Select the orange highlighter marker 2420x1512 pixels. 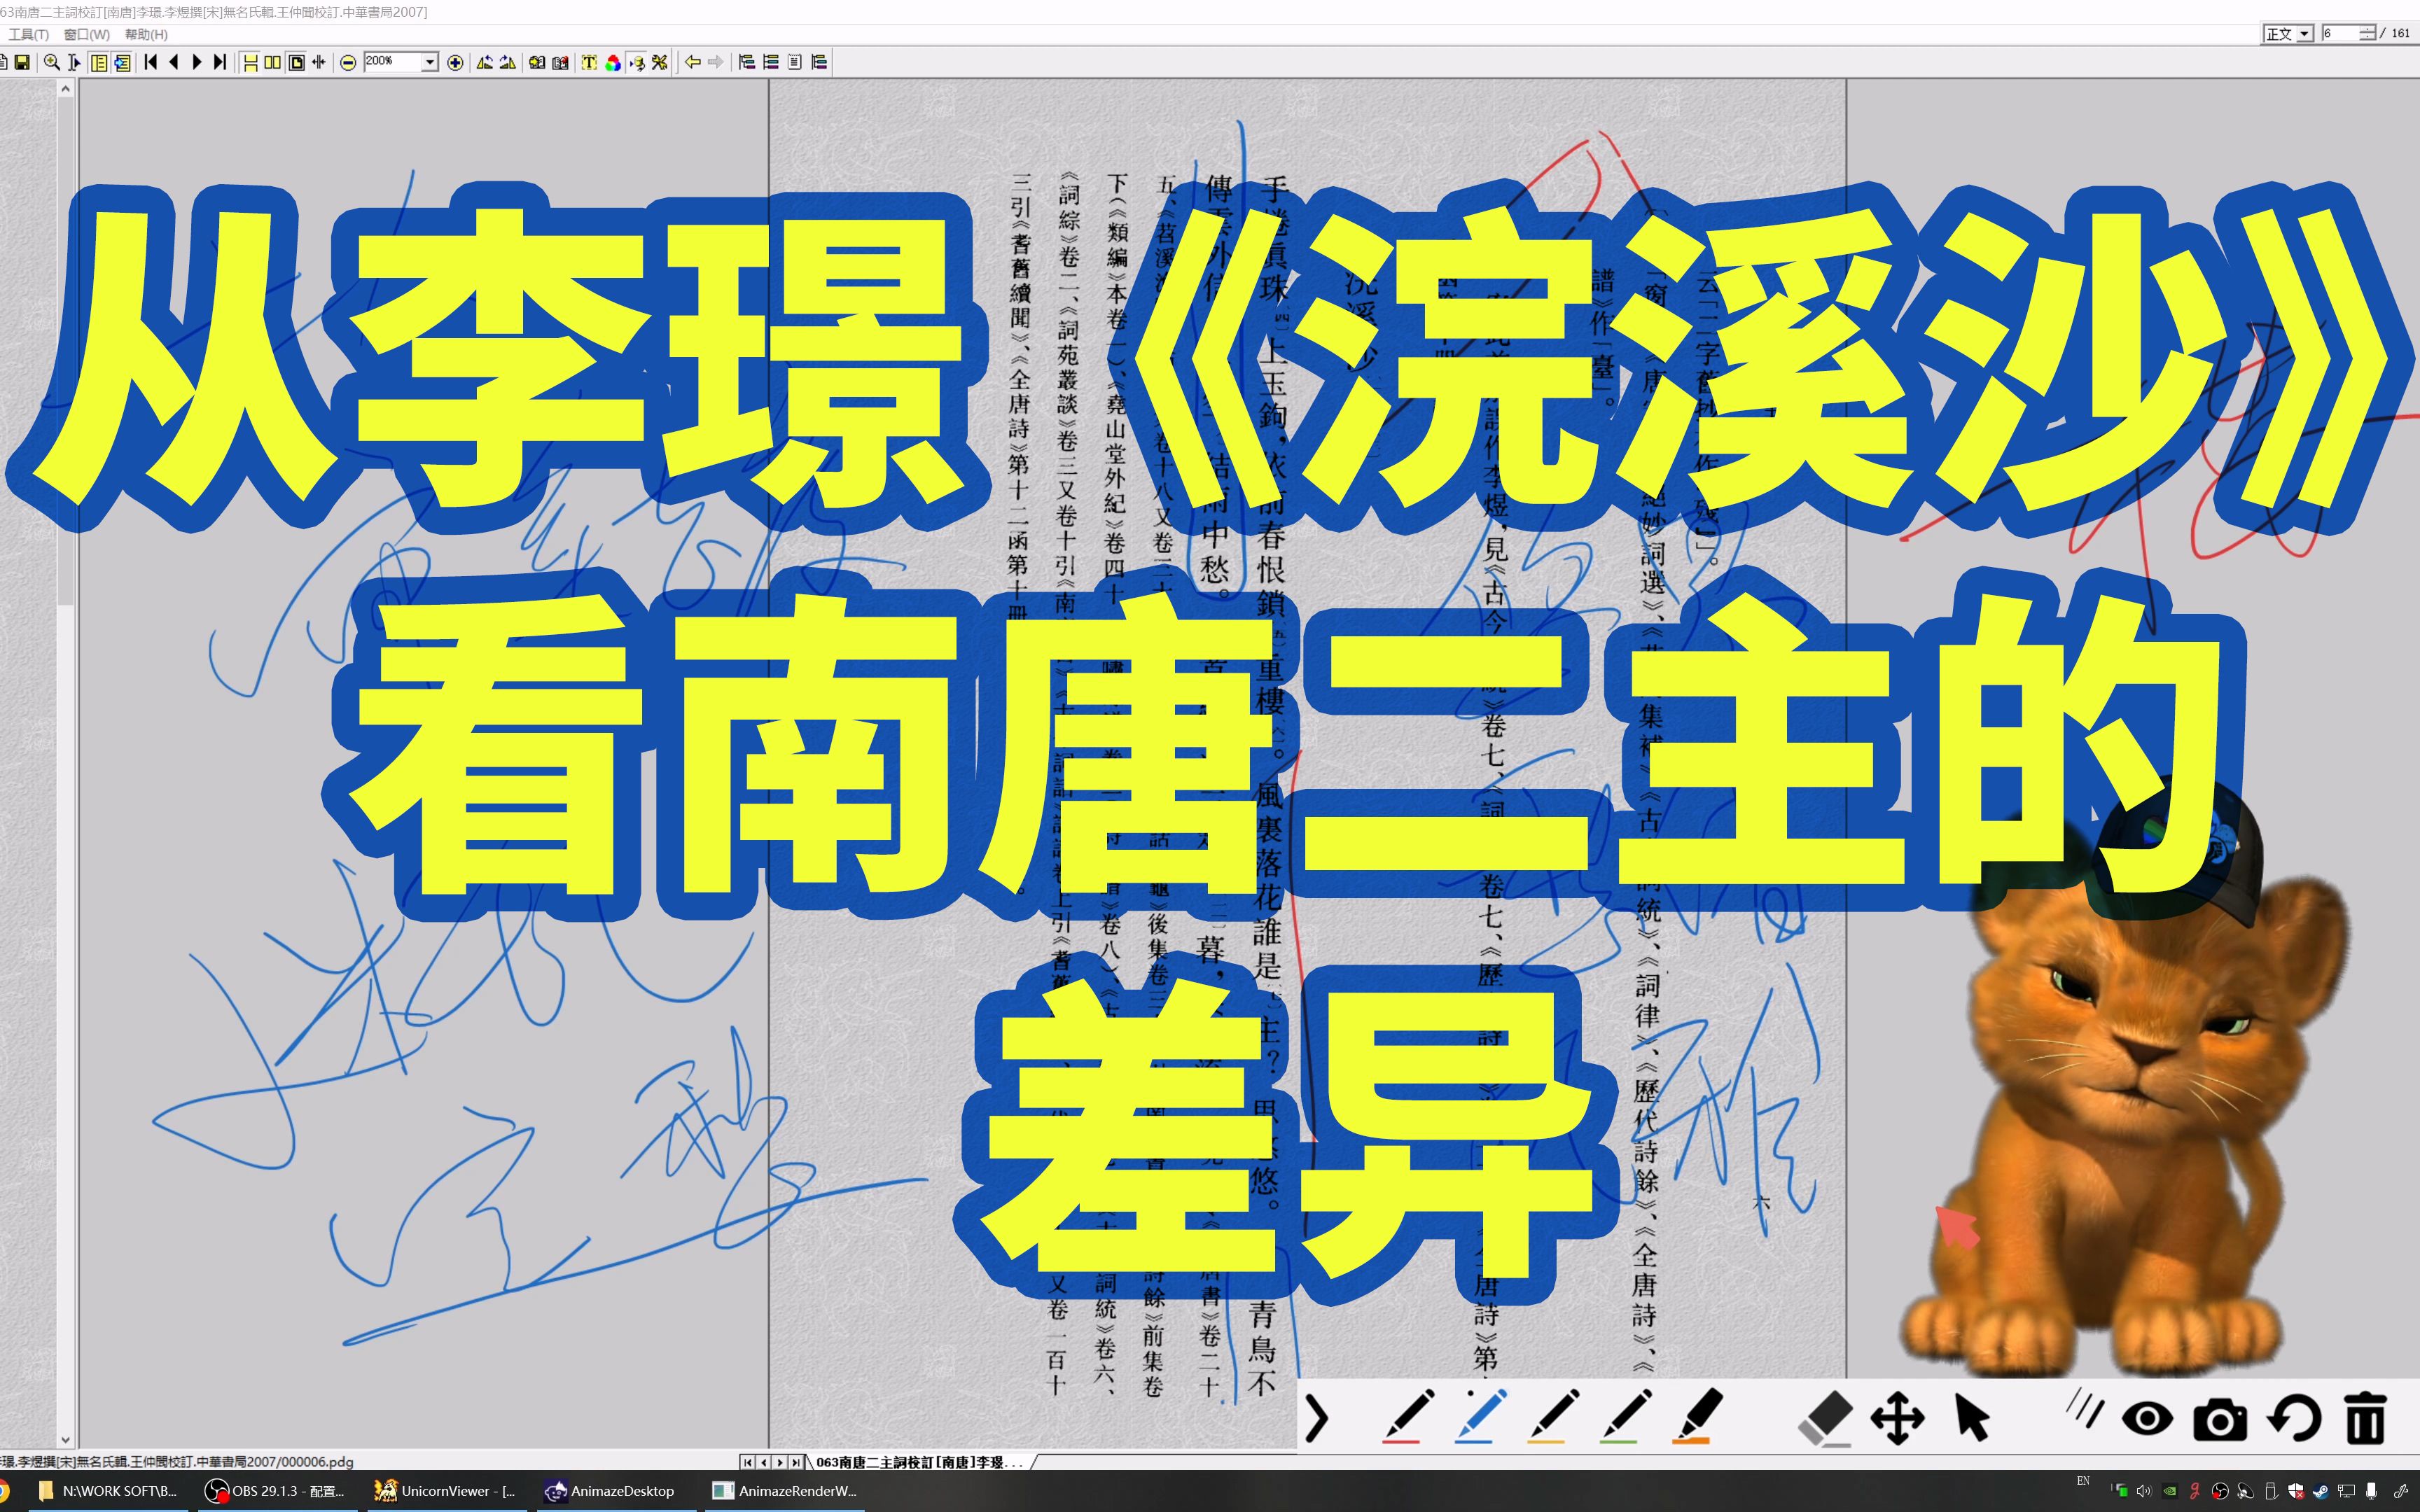tap(1697, 1416)
